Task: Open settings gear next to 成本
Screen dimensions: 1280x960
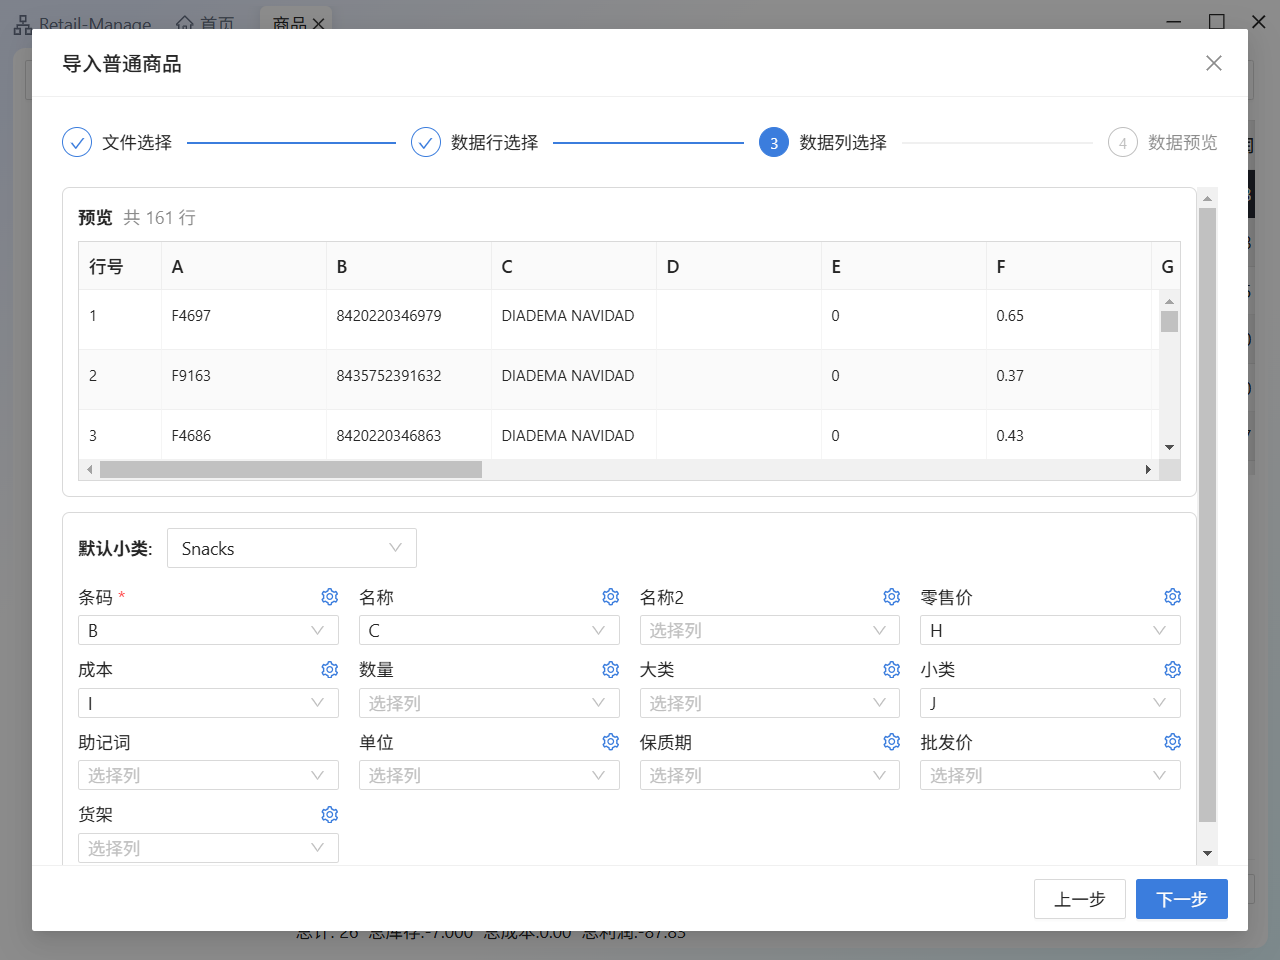Action: point(329,670)
